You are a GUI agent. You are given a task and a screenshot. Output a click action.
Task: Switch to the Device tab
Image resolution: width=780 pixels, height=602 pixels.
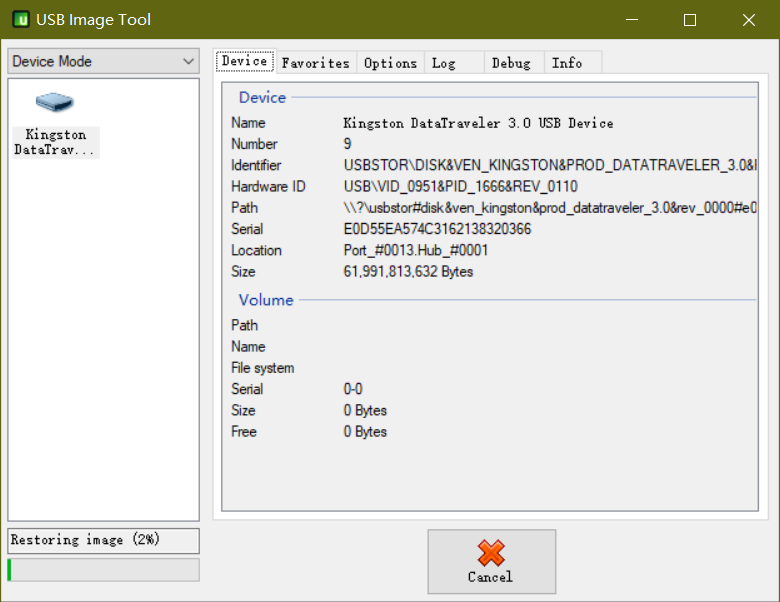coord(244,62)
